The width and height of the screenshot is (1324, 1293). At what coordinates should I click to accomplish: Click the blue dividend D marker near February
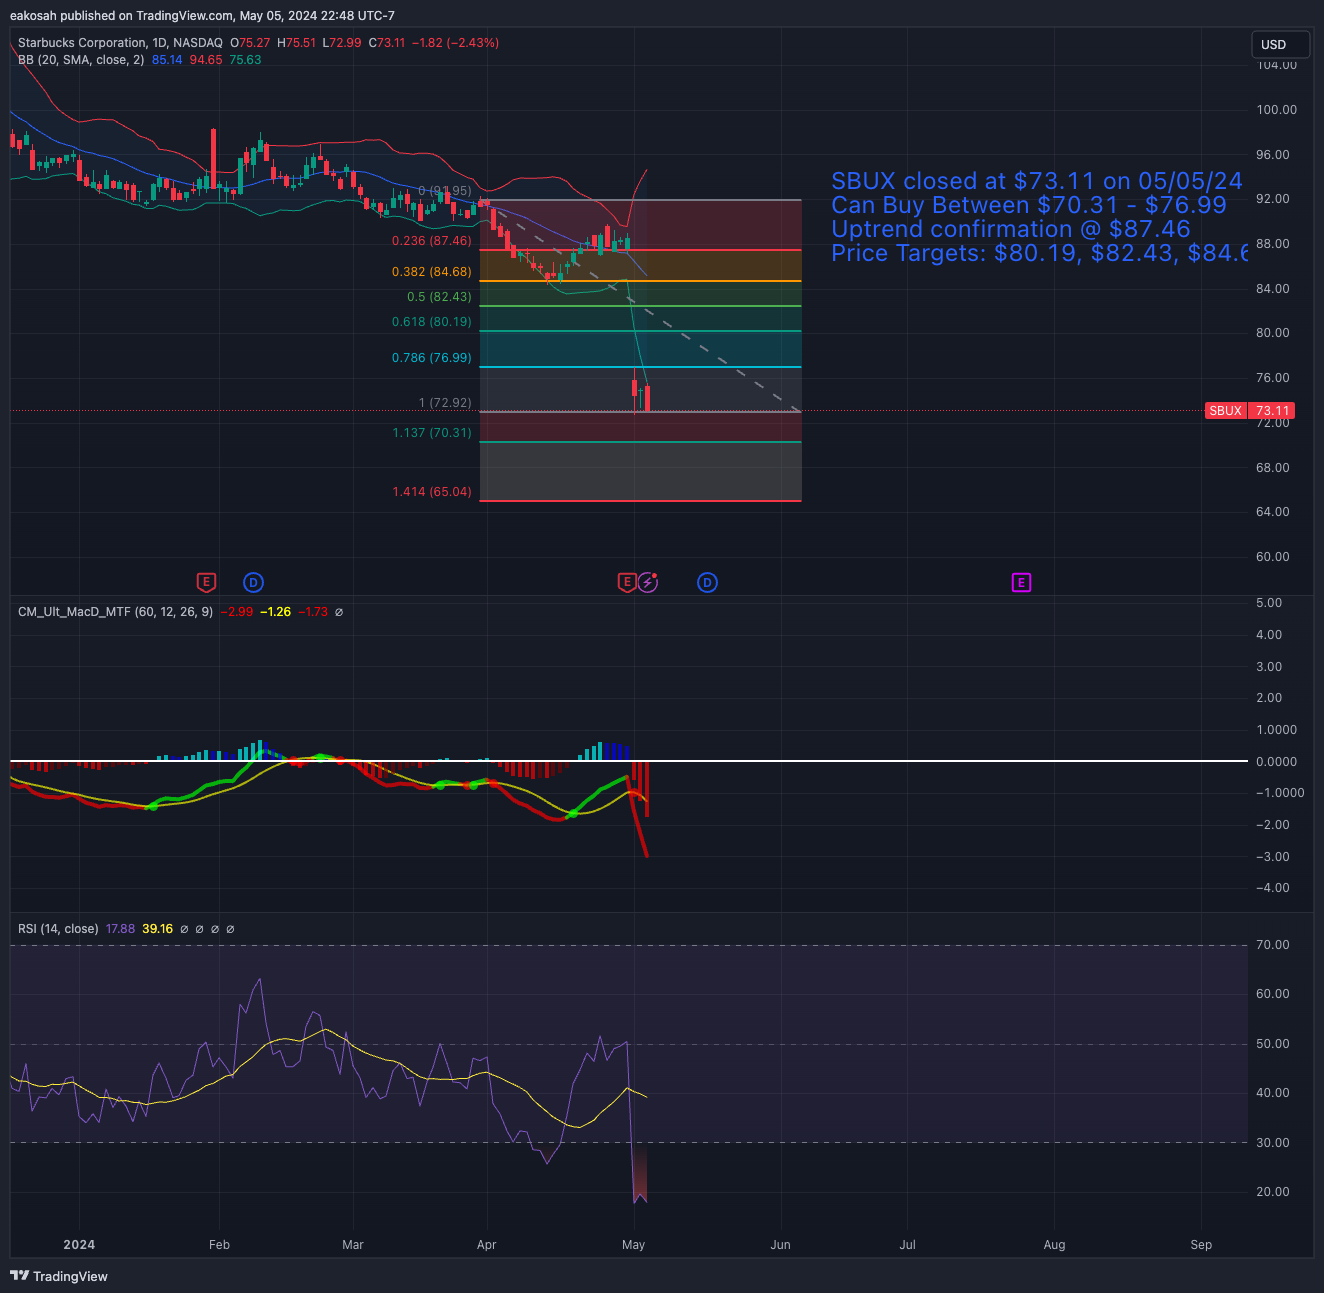click(253, 582)
